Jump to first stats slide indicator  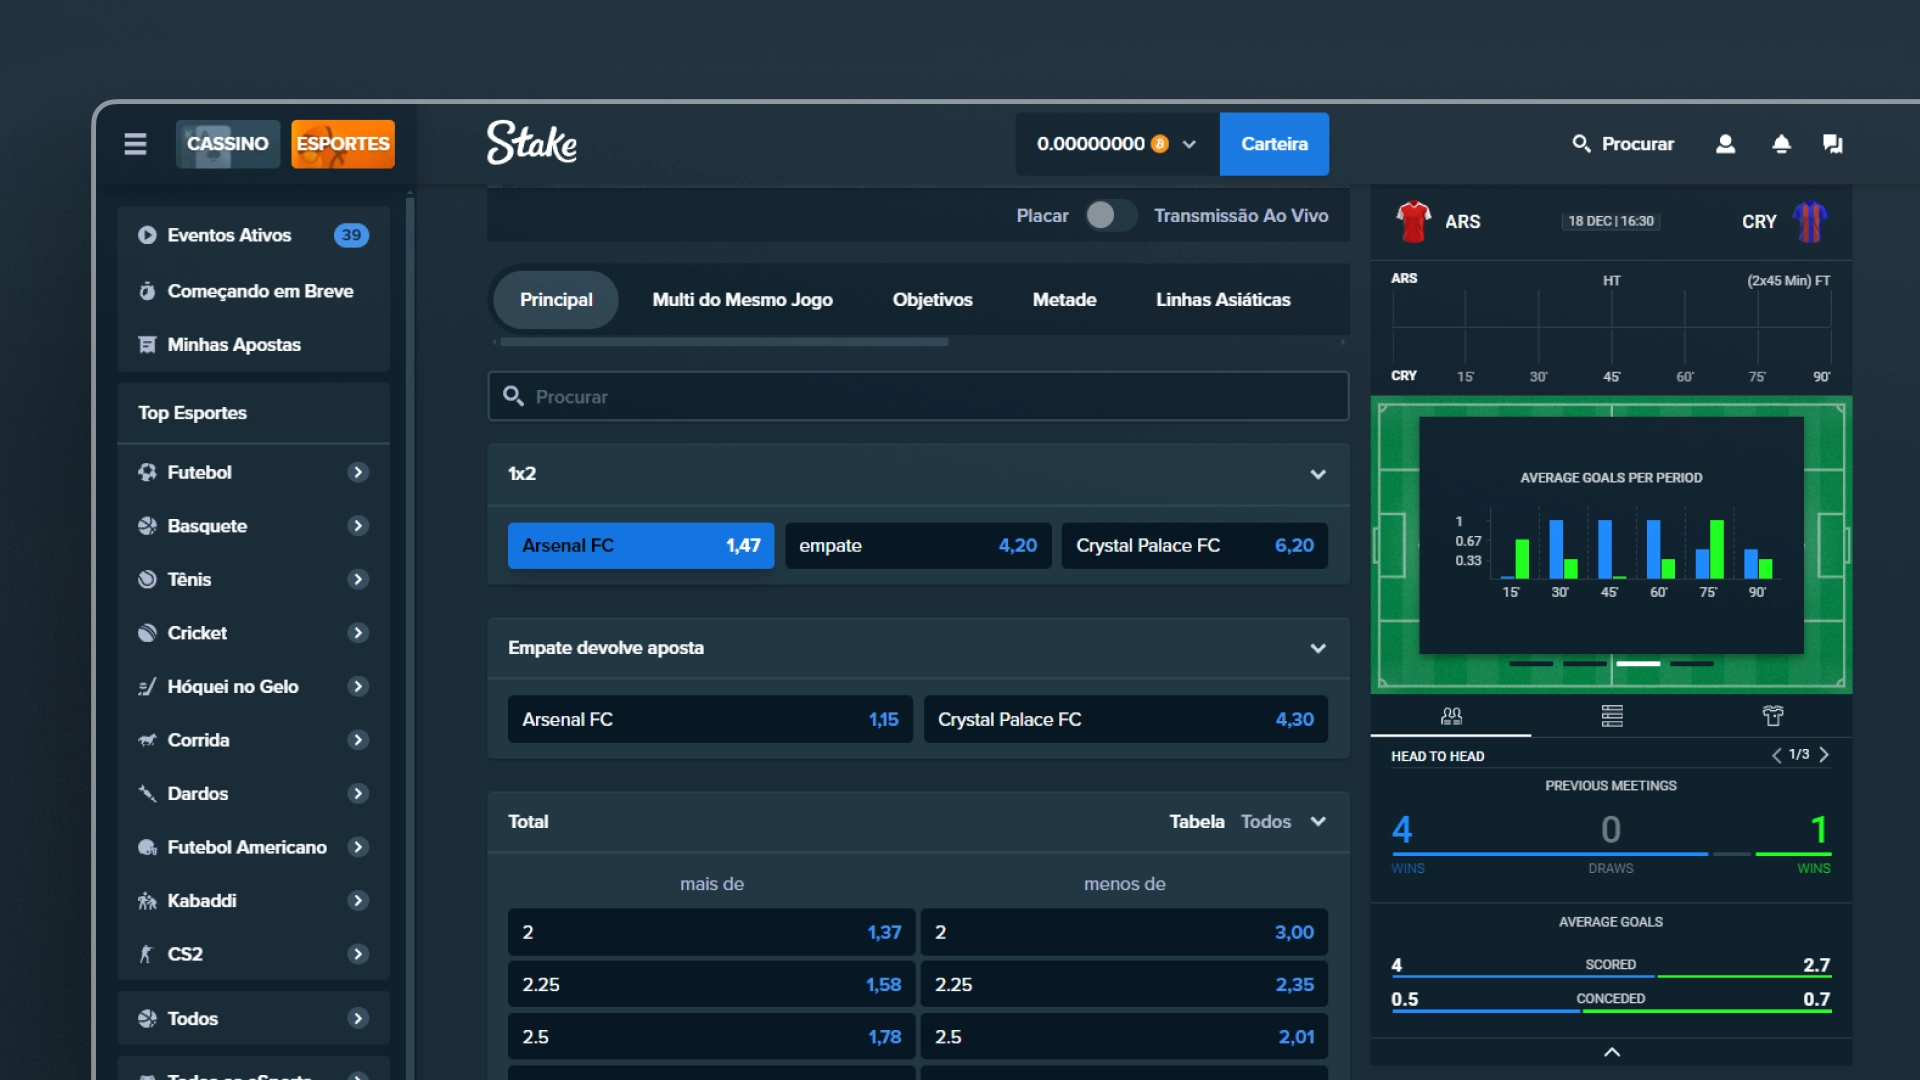click(x=1531, y=663)
